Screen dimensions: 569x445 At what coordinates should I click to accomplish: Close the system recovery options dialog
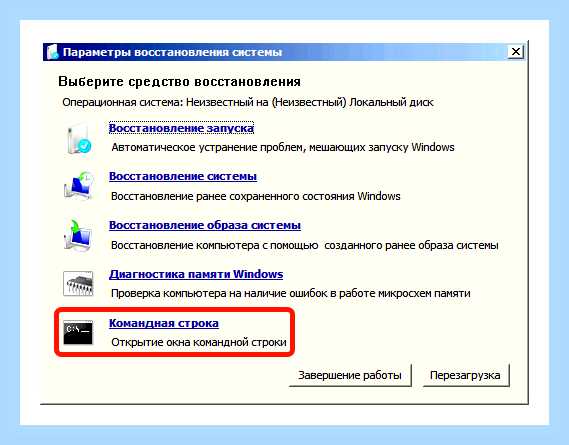pos(516,52)
